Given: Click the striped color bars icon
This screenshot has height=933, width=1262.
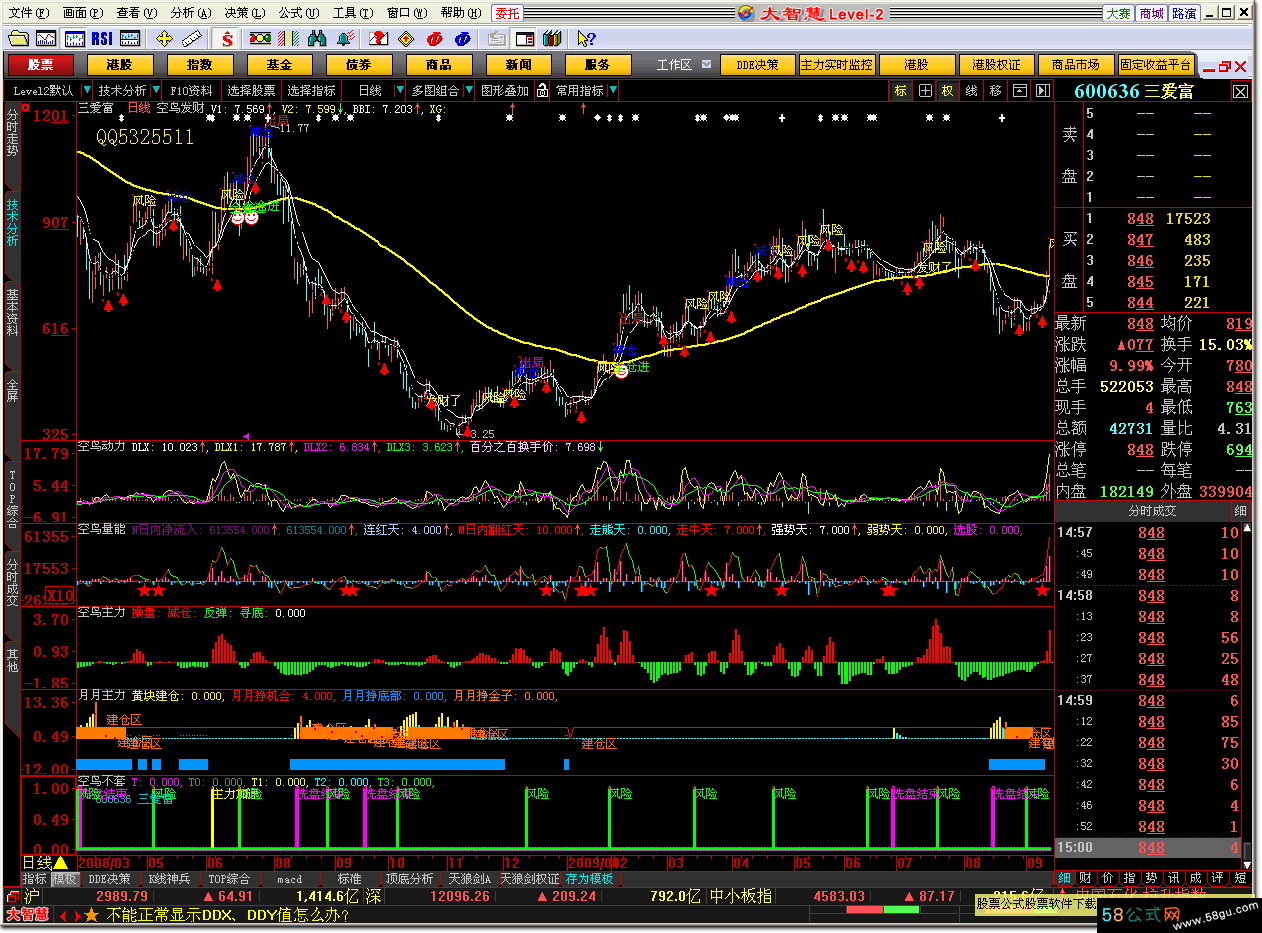Looking at the screenshot, I should coord(287,39).
